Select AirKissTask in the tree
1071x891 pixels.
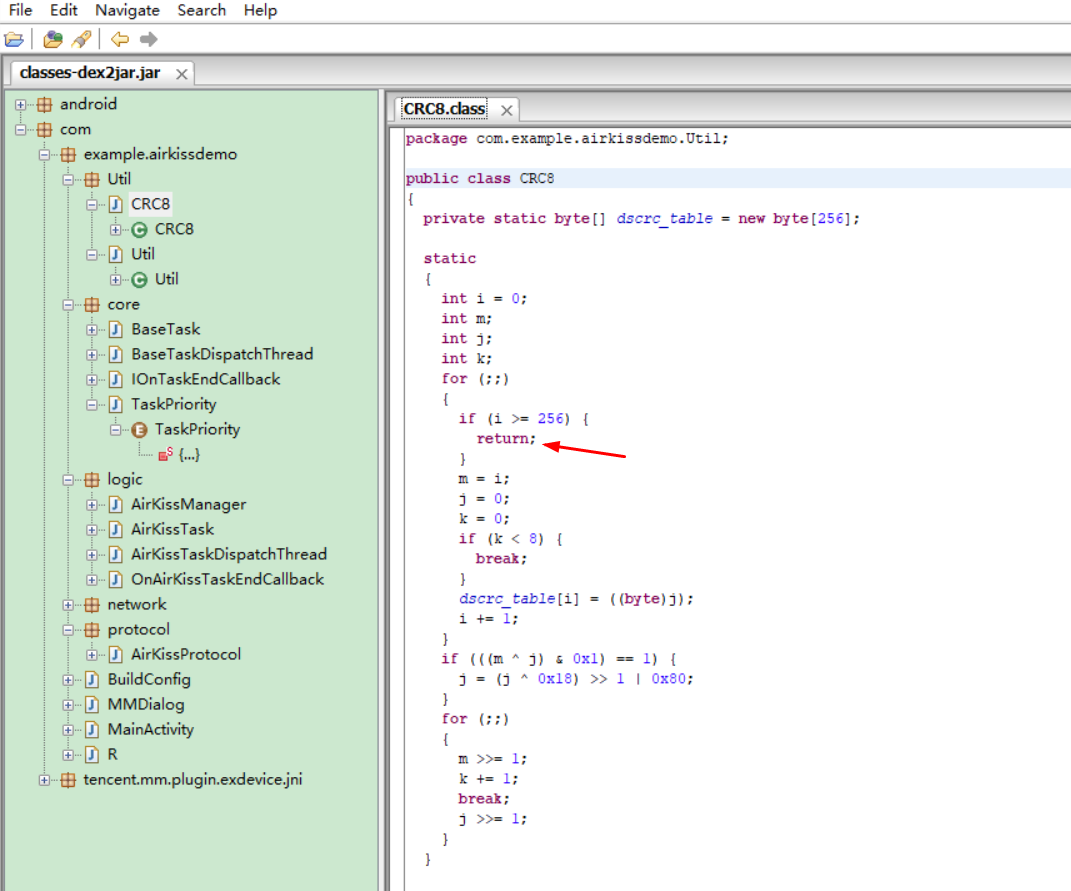tap(172, 530)
